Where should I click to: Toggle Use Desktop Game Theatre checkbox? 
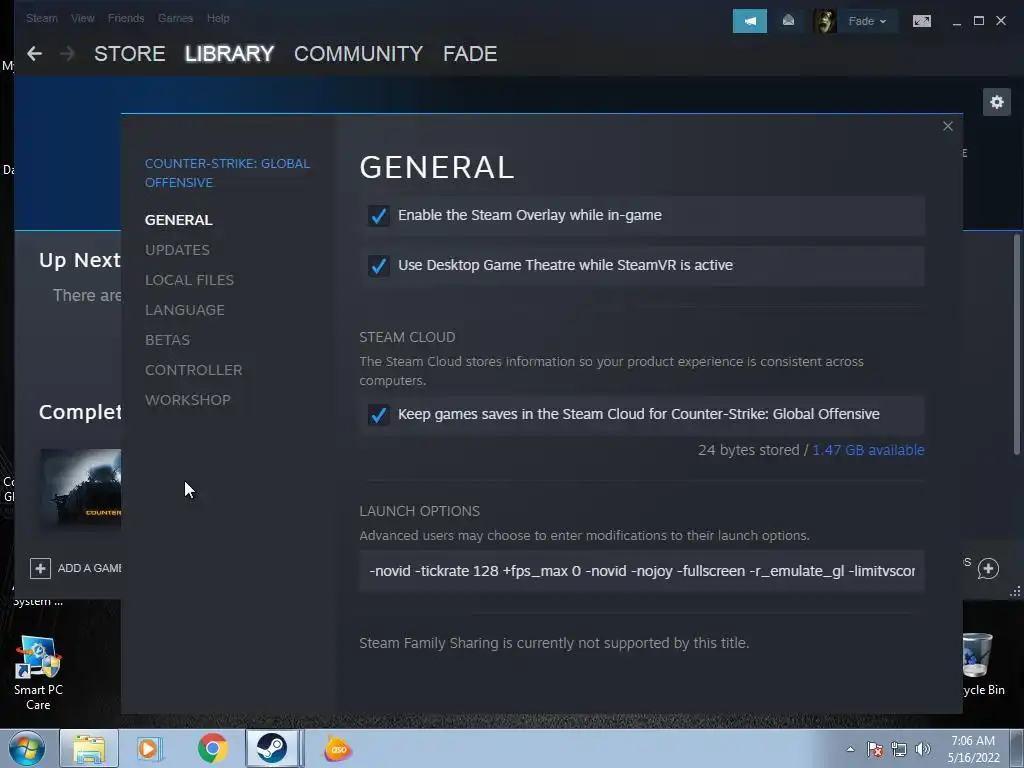[x=379, y=265]
